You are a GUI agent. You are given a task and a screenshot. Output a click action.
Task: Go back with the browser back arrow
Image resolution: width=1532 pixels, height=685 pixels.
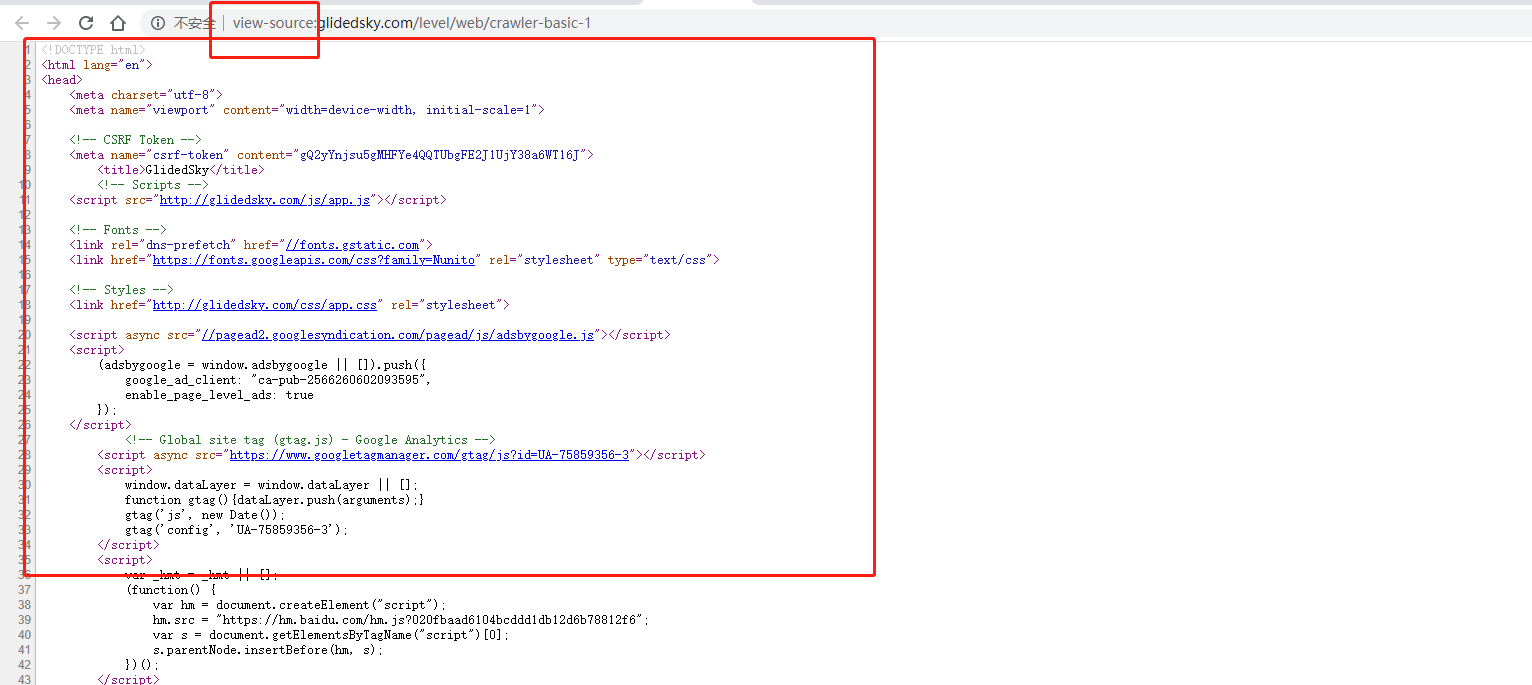(x=22, y=23)
